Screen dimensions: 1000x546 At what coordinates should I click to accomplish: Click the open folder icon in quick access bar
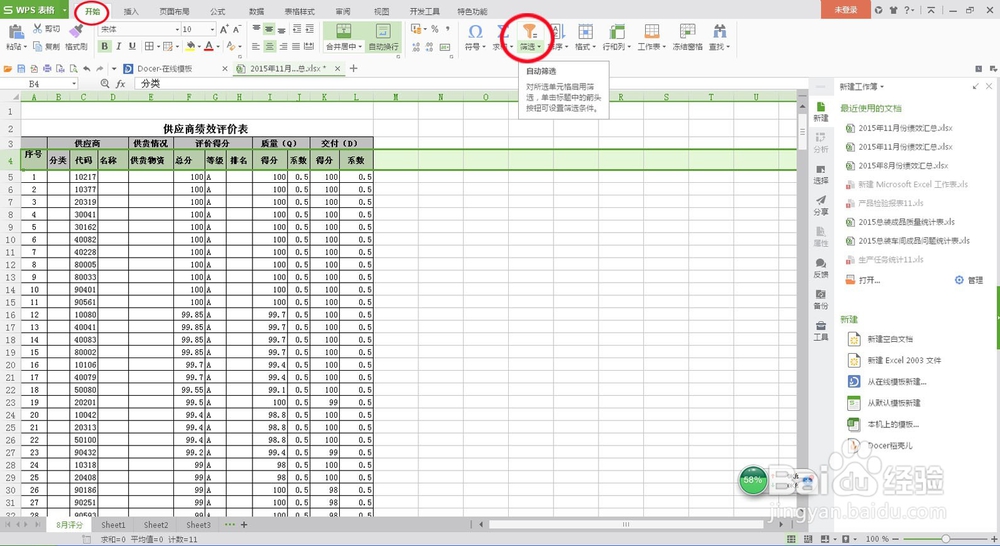(8, 68)
